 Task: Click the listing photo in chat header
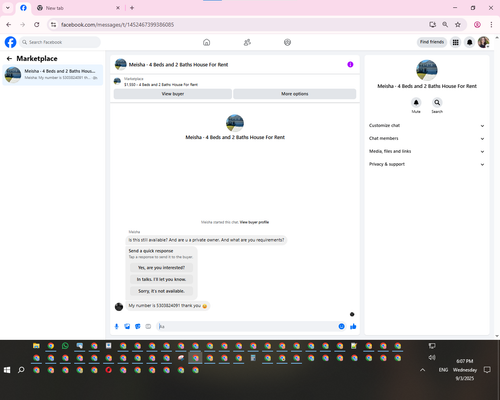[121, 64]
